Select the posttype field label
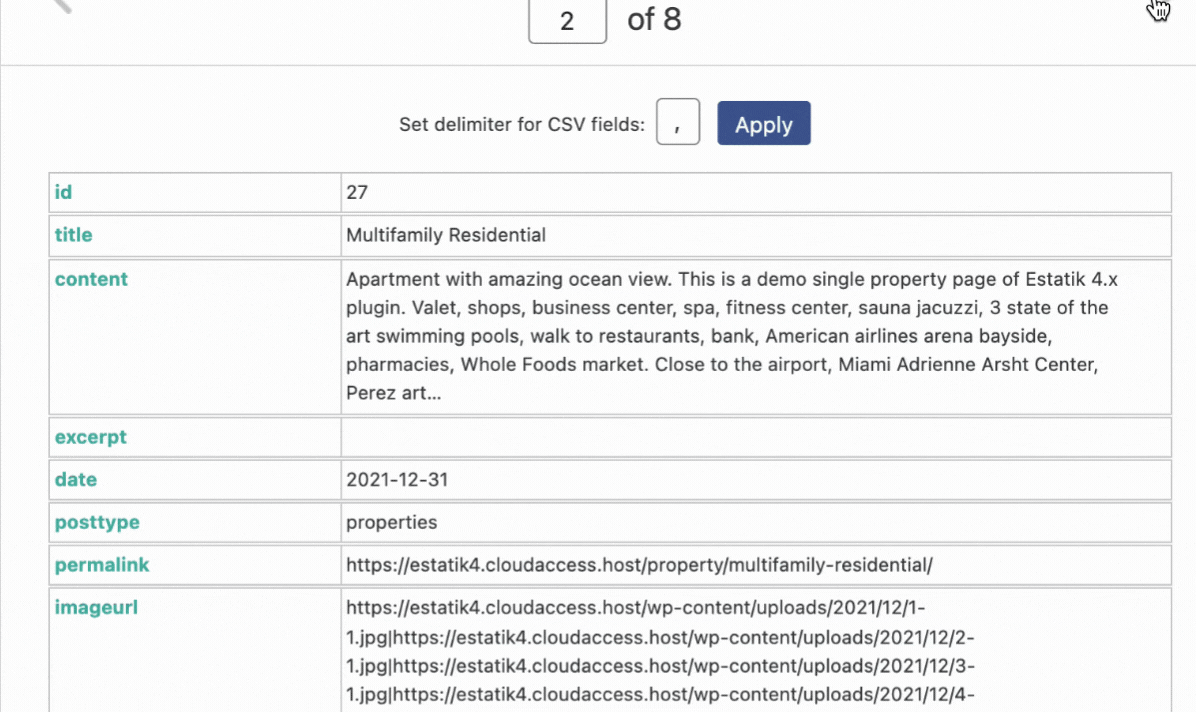 coord(97,522)
